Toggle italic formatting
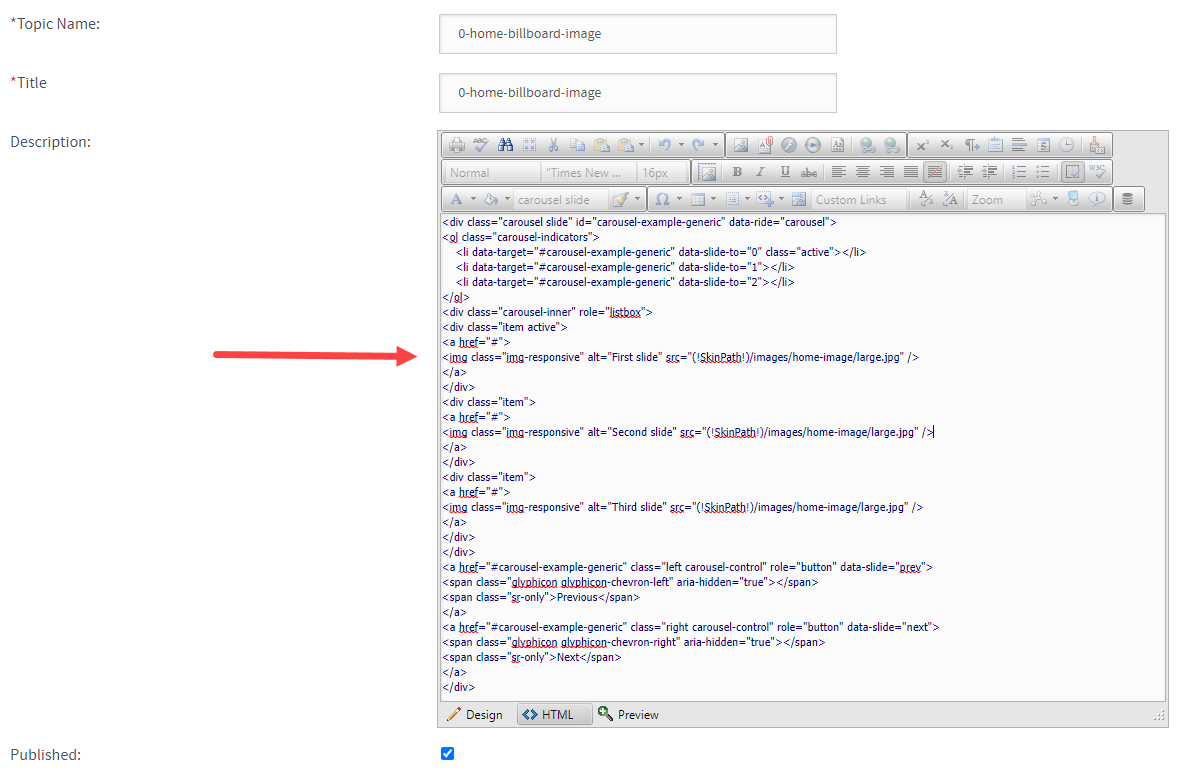 [x=760, y=171]
